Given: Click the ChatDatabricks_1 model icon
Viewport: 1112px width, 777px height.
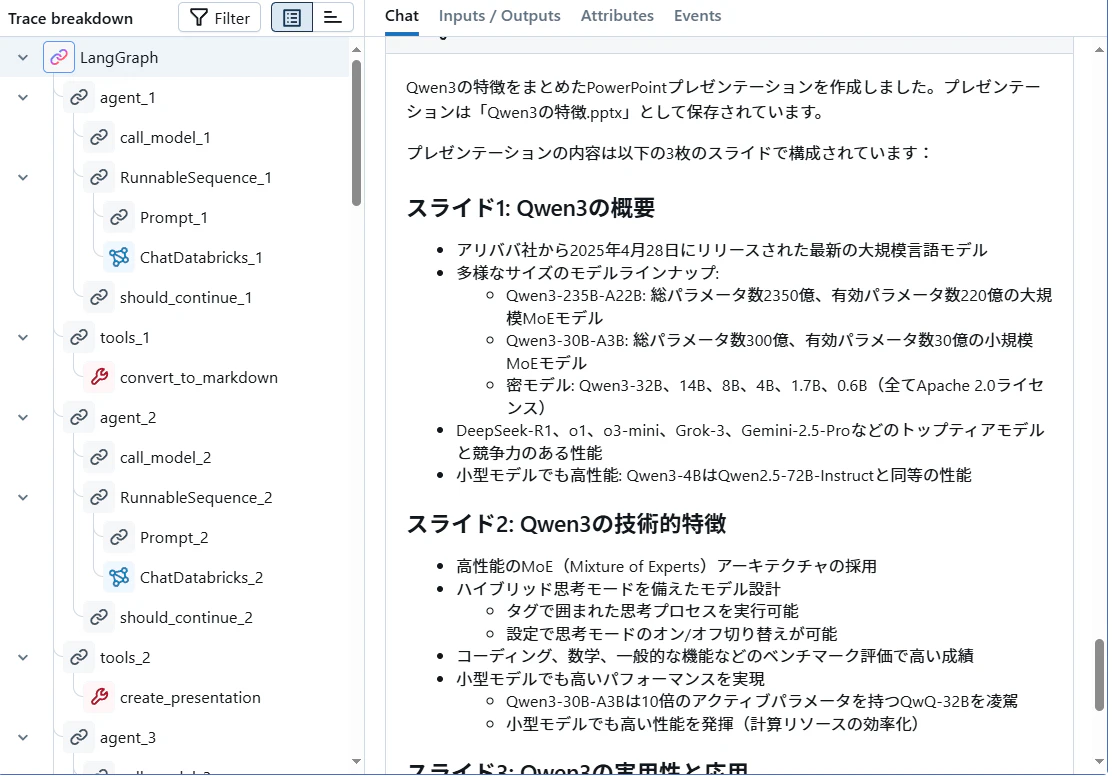Looking at the screenshot, I should [118, 257].
